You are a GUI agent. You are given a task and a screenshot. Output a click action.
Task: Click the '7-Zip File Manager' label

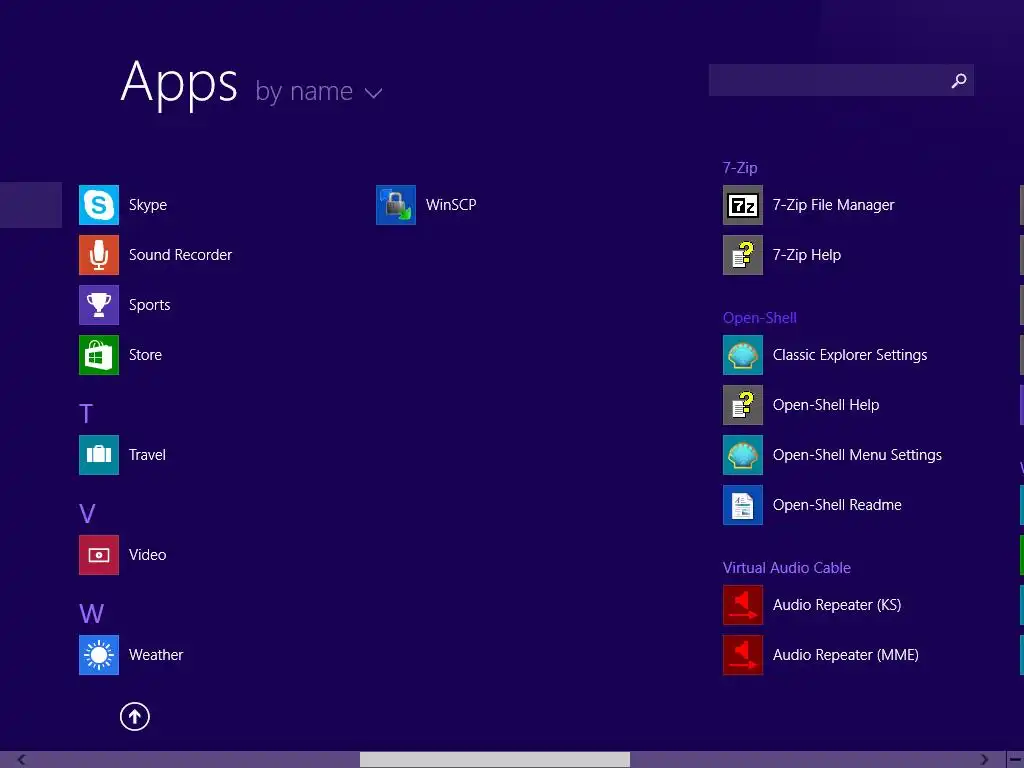(x=833, y=205)
